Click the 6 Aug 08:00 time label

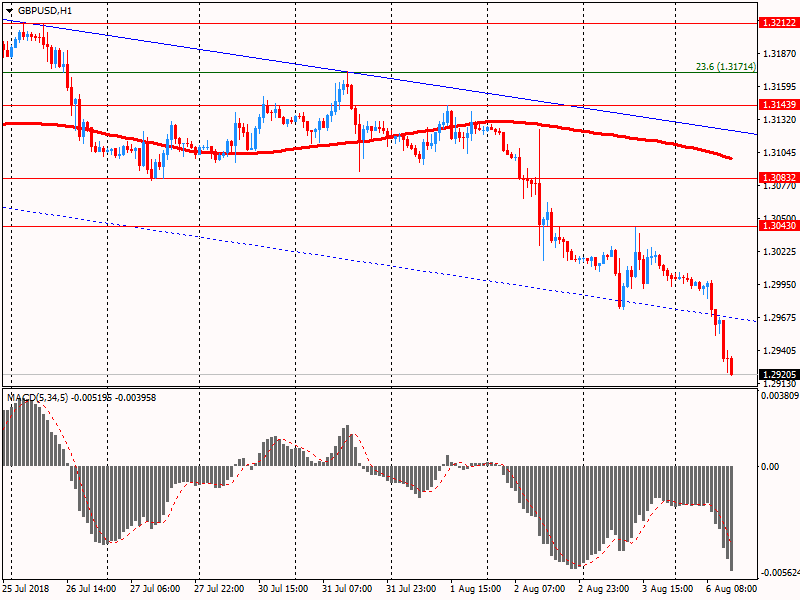point(730,590)
